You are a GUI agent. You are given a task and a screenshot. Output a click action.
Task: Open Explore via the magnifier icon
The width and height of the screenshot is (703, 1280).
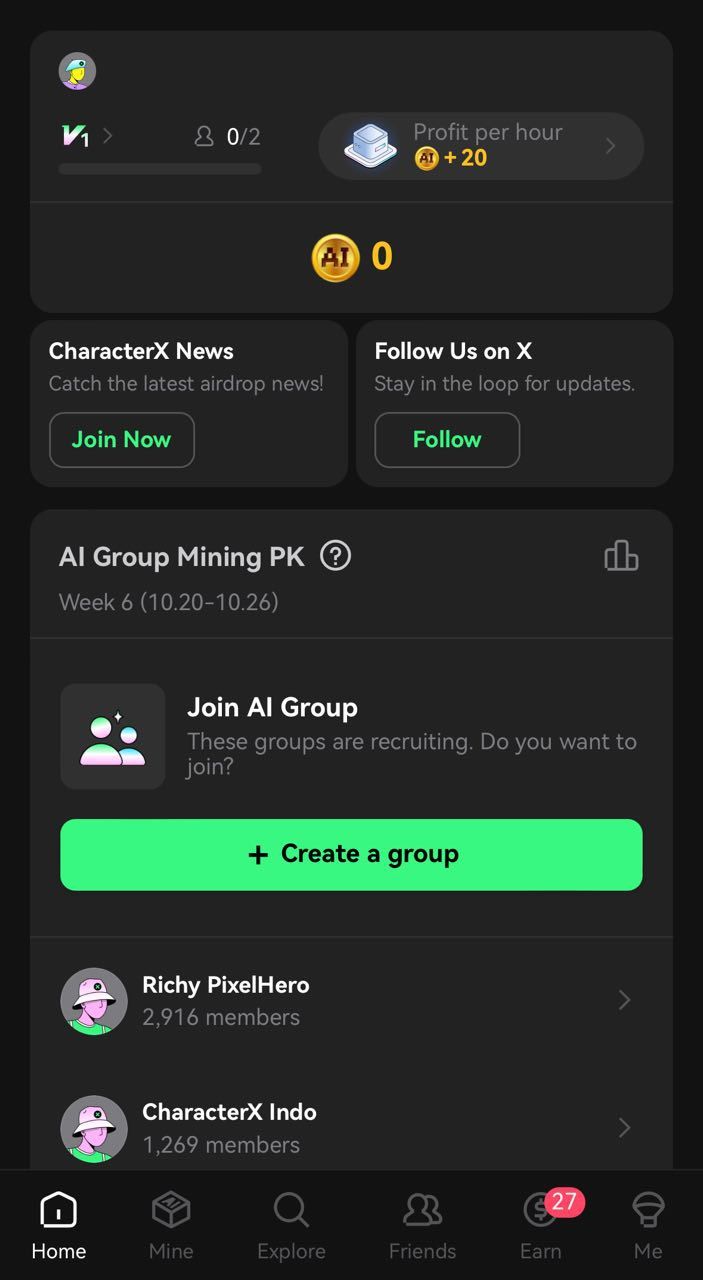(290, 1211)
